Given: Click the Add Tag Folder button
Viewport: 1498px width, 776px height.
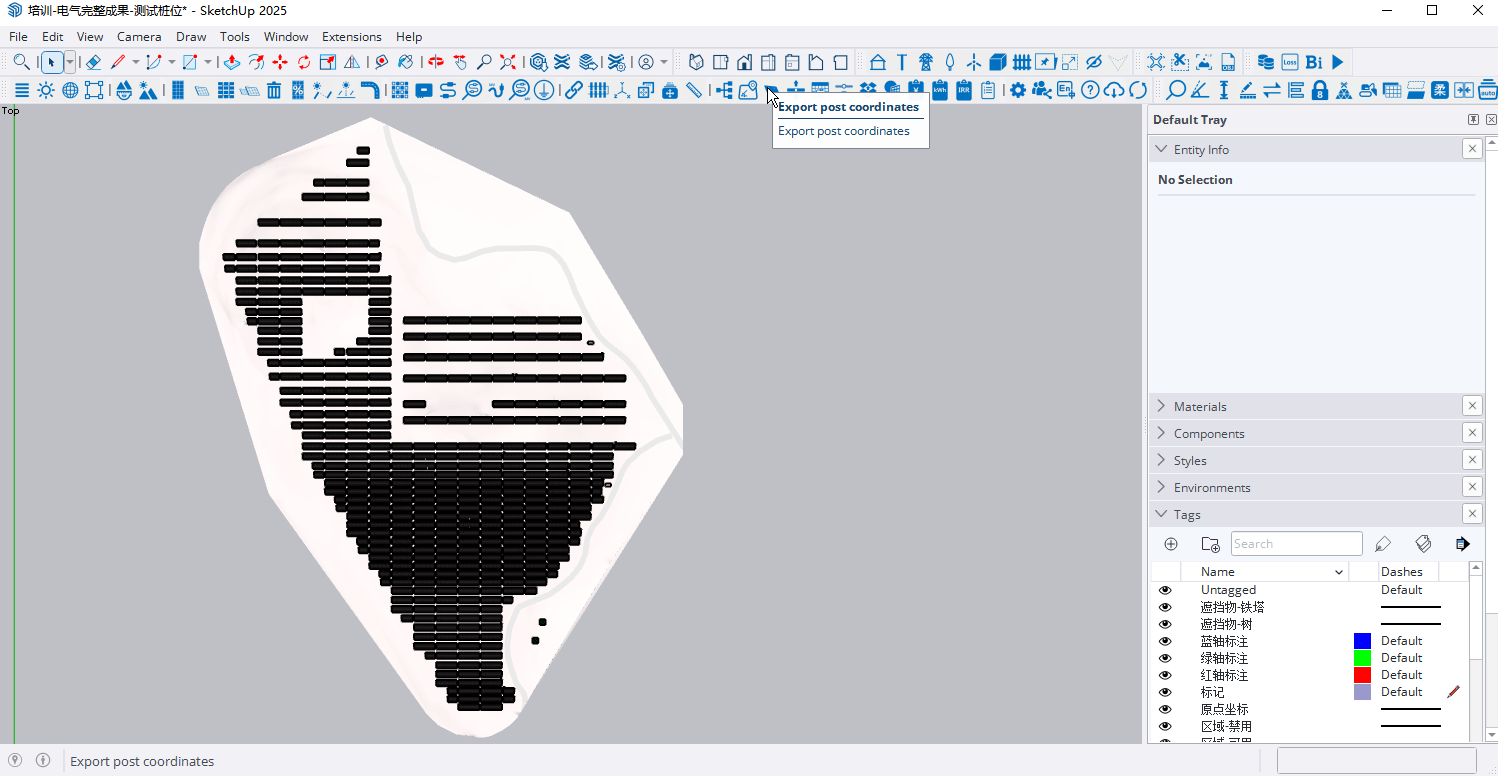Looking at the screenshot, I should (x=1210, y=544).
